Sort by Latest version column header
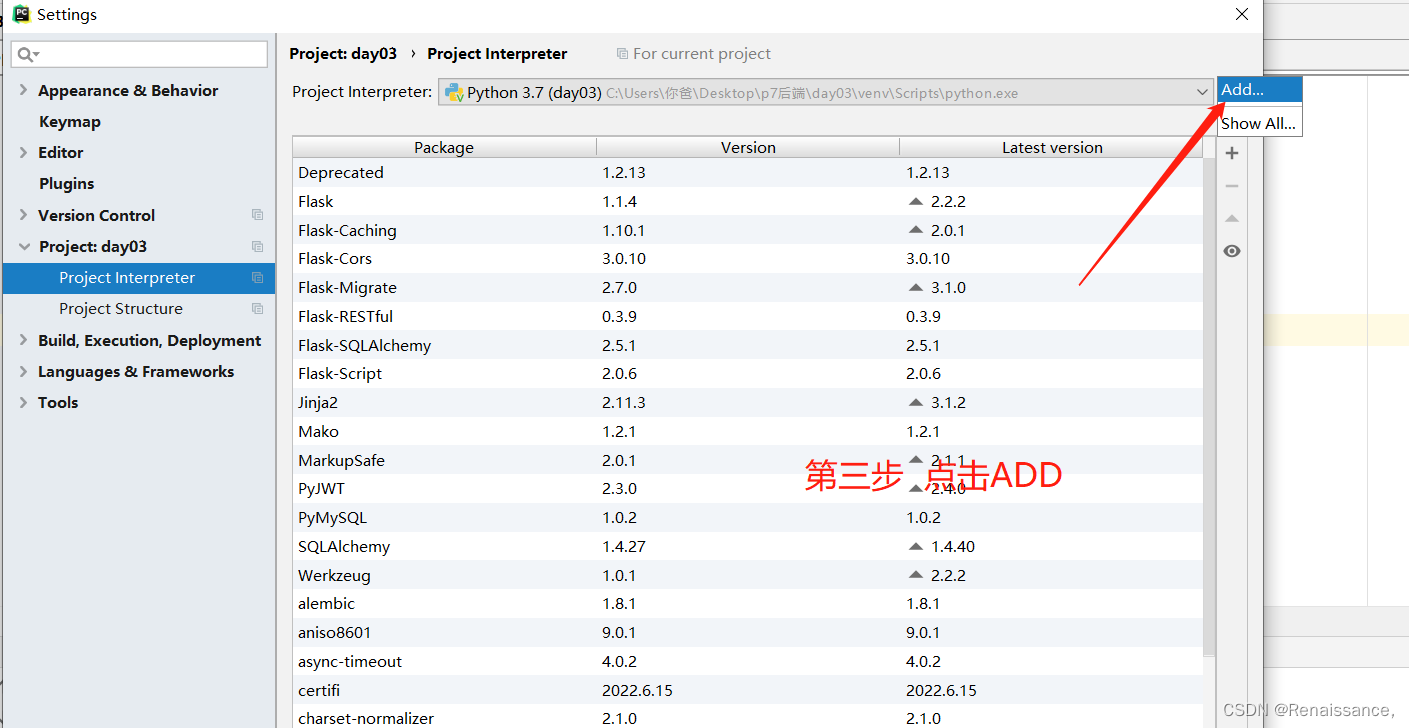Image resolution: width=1409 pixels, height=728 pixels. tap(1052, 147)
